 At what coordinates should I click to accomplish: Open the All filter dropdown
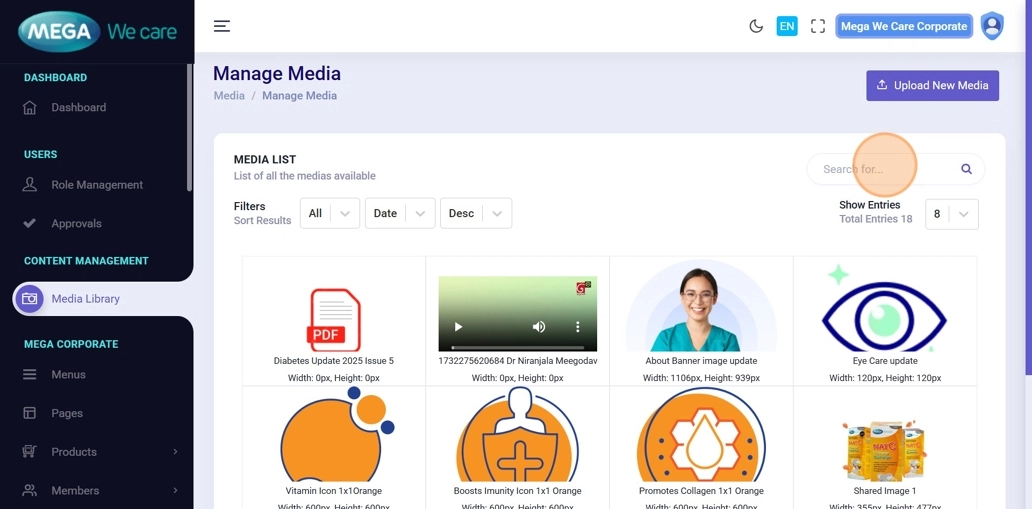coord(329,213)
